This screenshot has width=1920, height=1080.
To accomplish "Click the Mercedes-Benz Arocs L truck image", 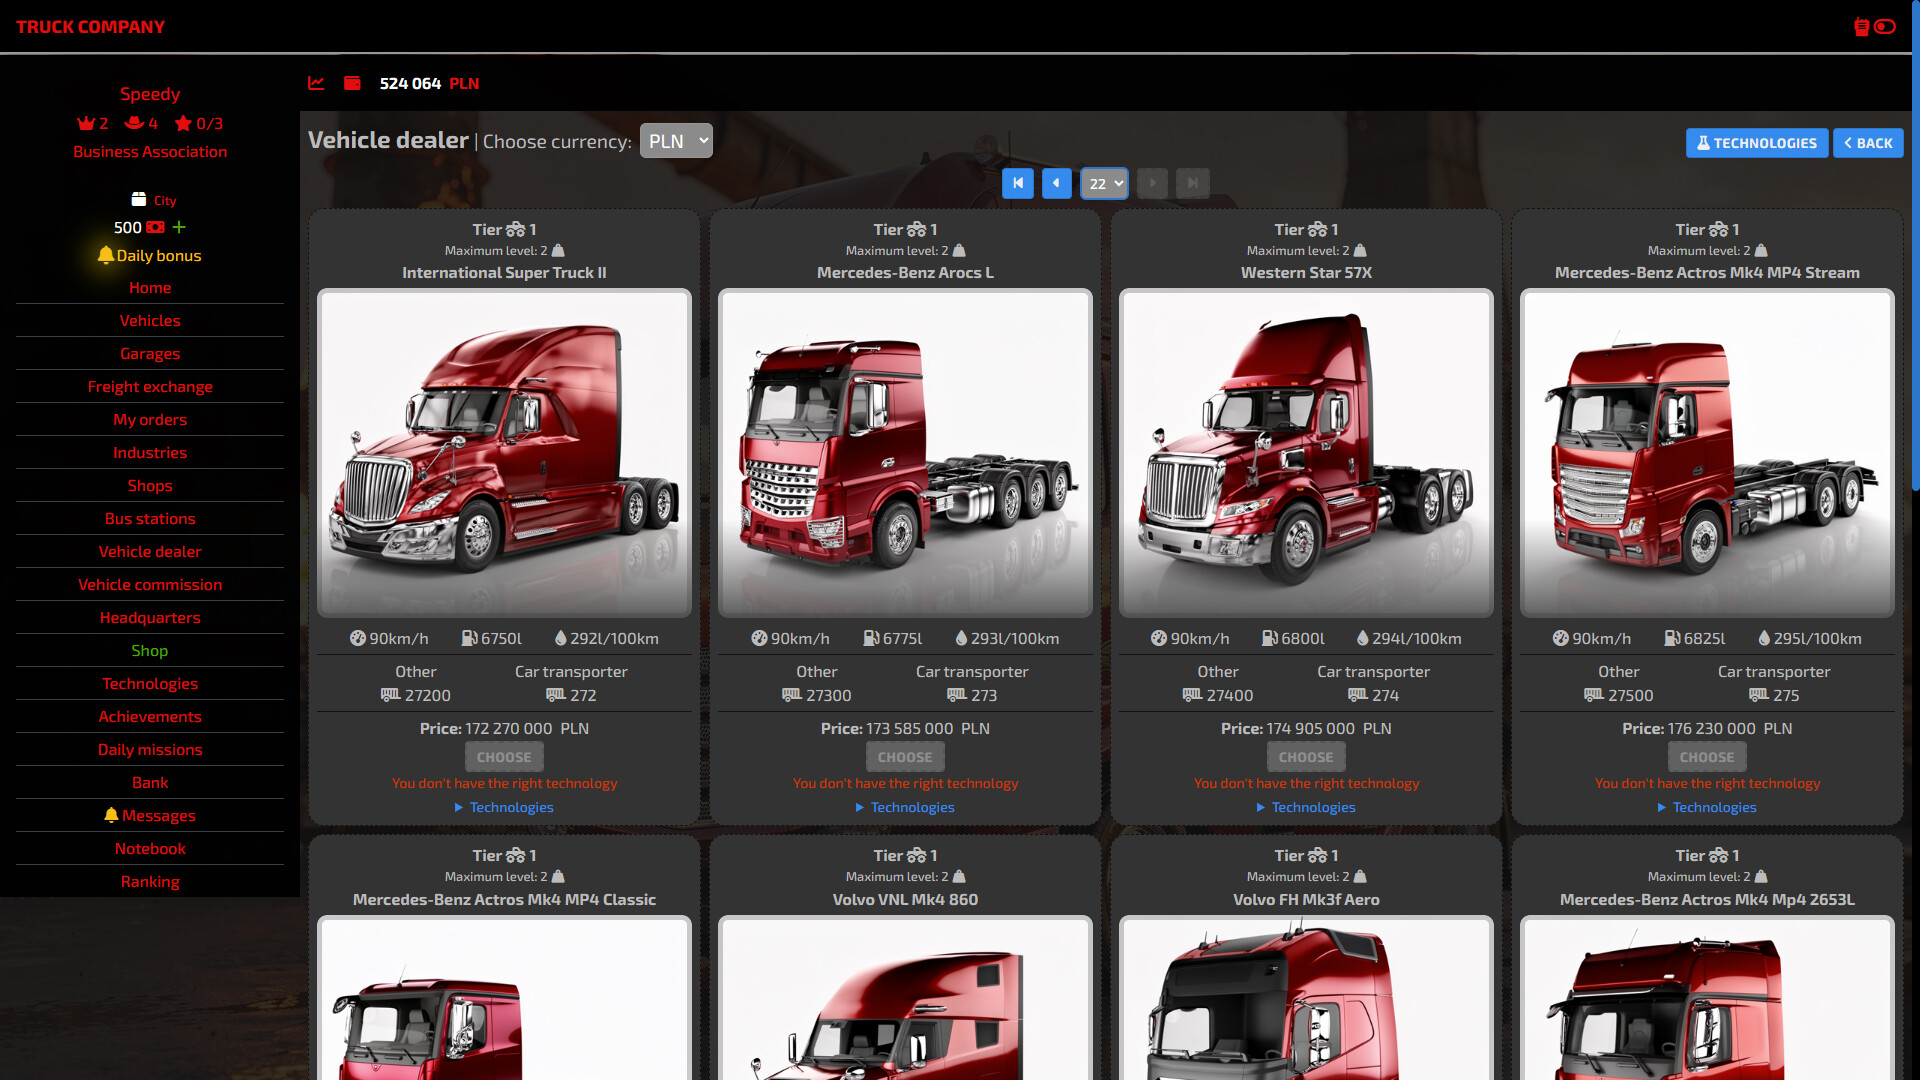I will click(905, 452).
